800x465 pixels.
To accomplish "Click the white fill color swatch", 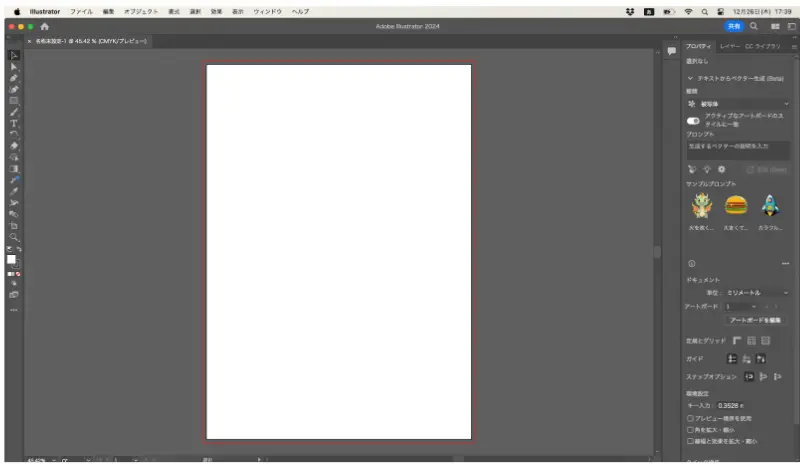I will pyautogui.click(x=11, y=259).
